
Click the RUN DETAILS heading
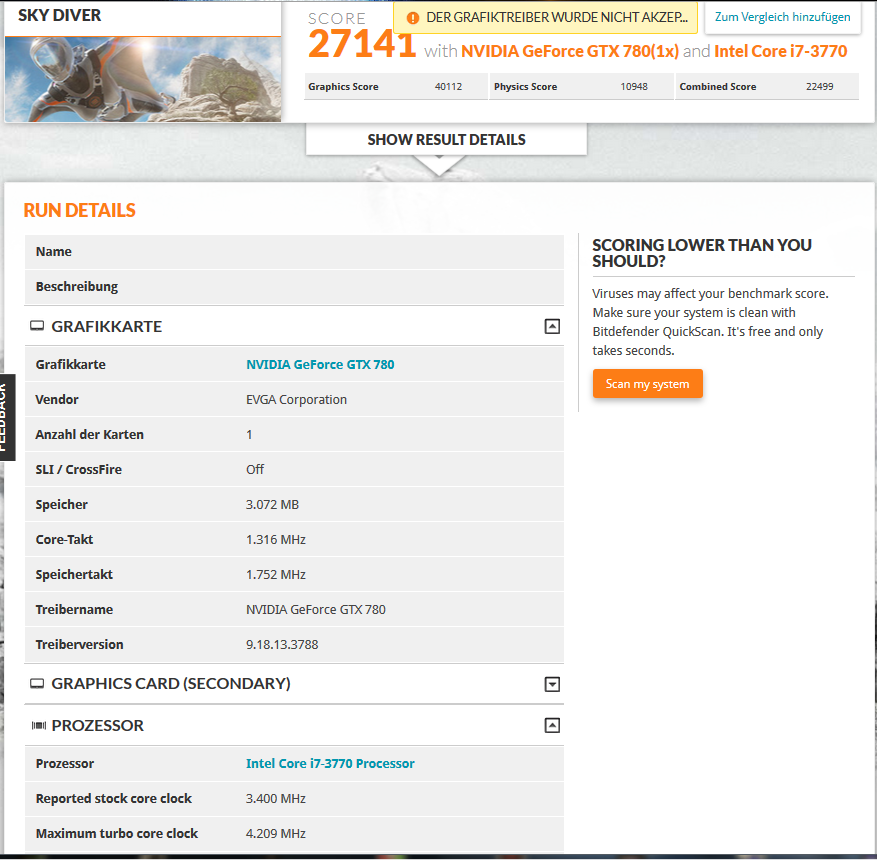tap(79, 210)
